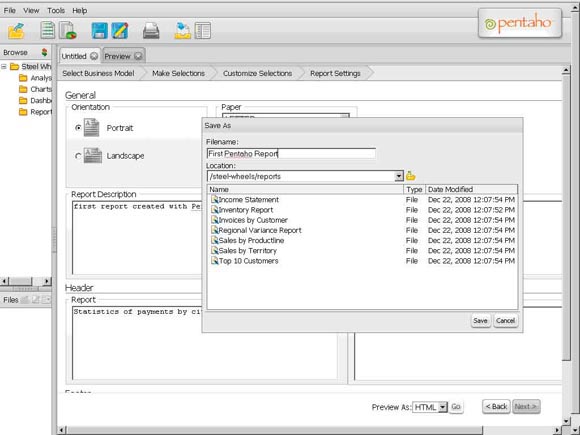Click Save in the Save As dialog

pos(480,321)
